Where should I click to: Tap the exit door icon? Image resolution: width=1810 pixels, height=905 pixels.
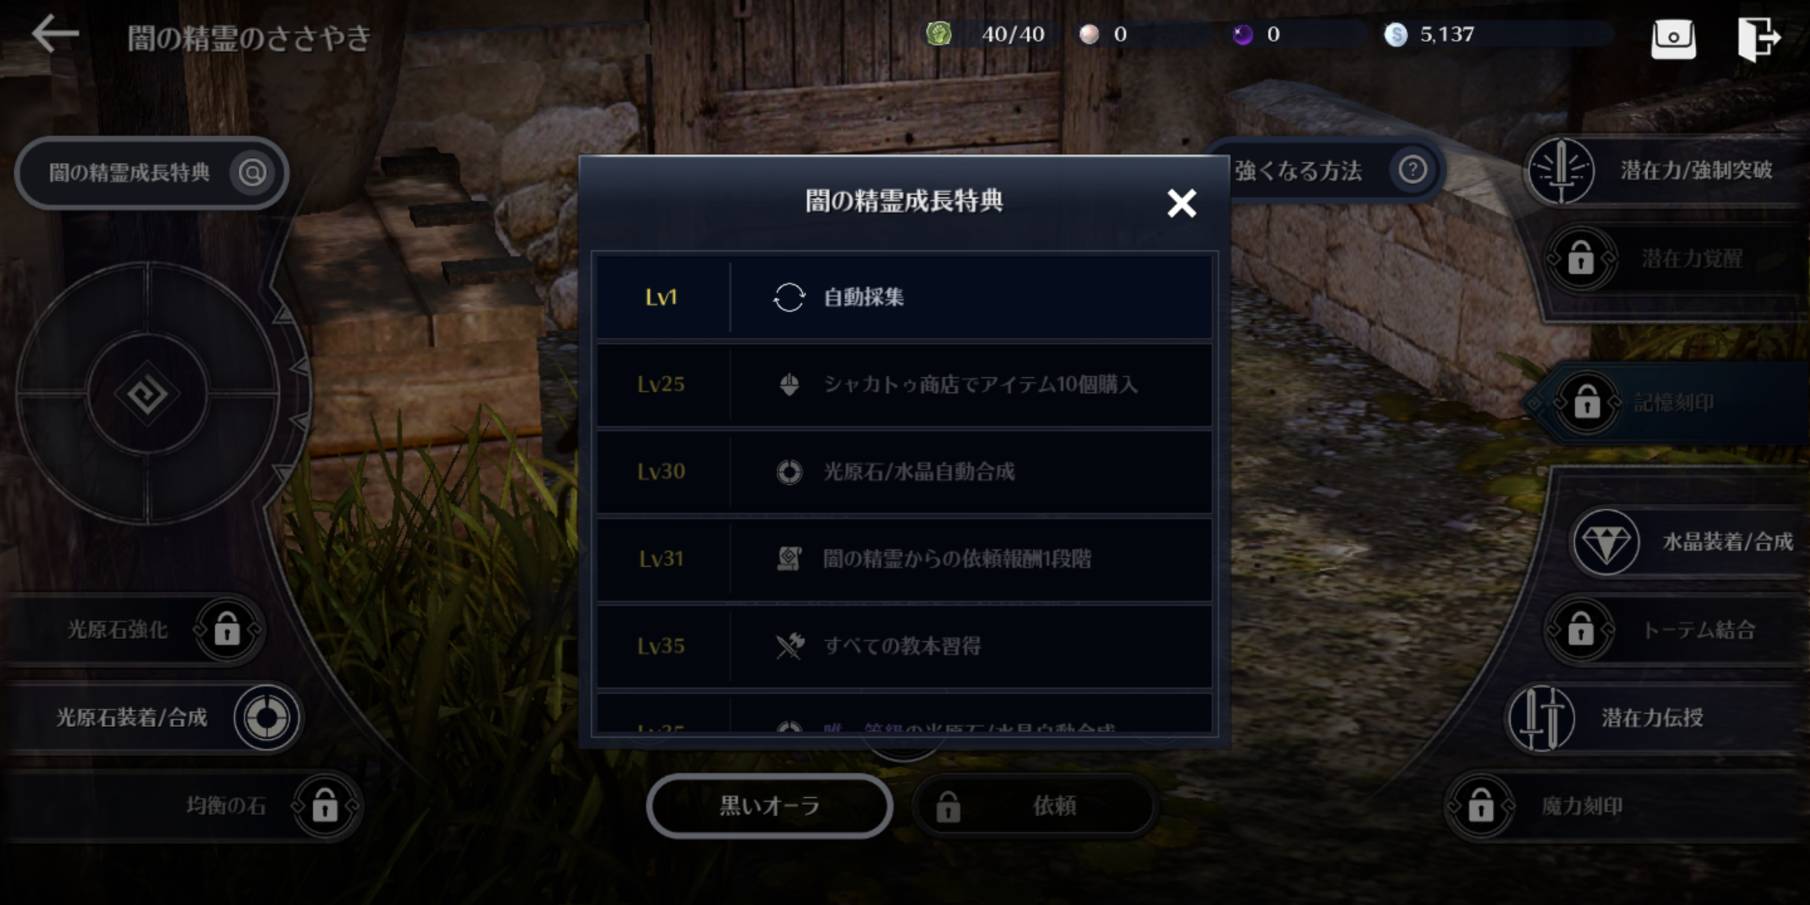click(x=1759, y=39)
